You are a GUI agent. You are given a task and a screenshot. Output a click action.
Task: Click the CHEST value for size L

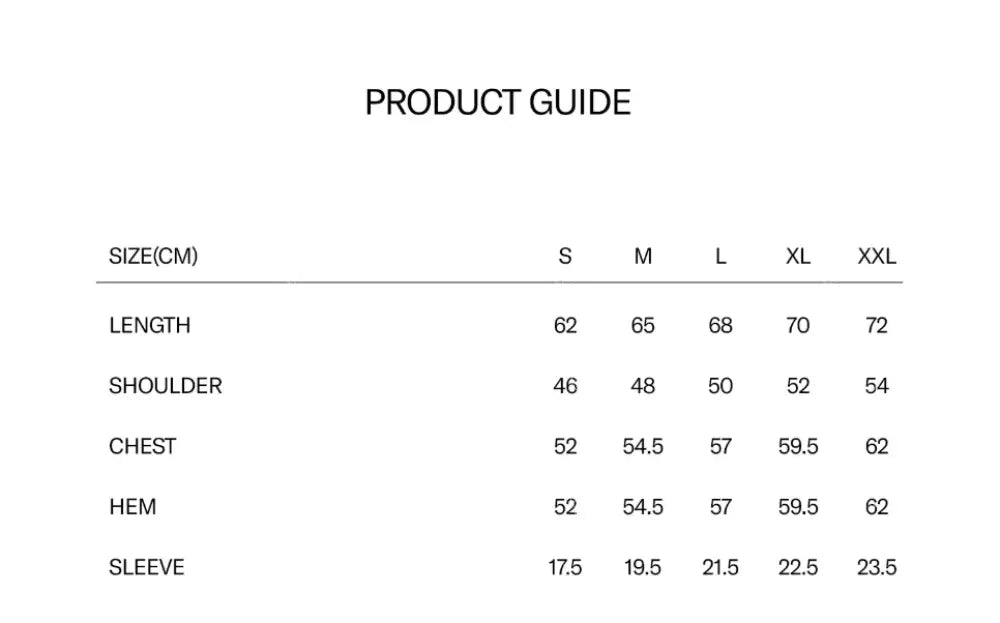pos(720,447)
